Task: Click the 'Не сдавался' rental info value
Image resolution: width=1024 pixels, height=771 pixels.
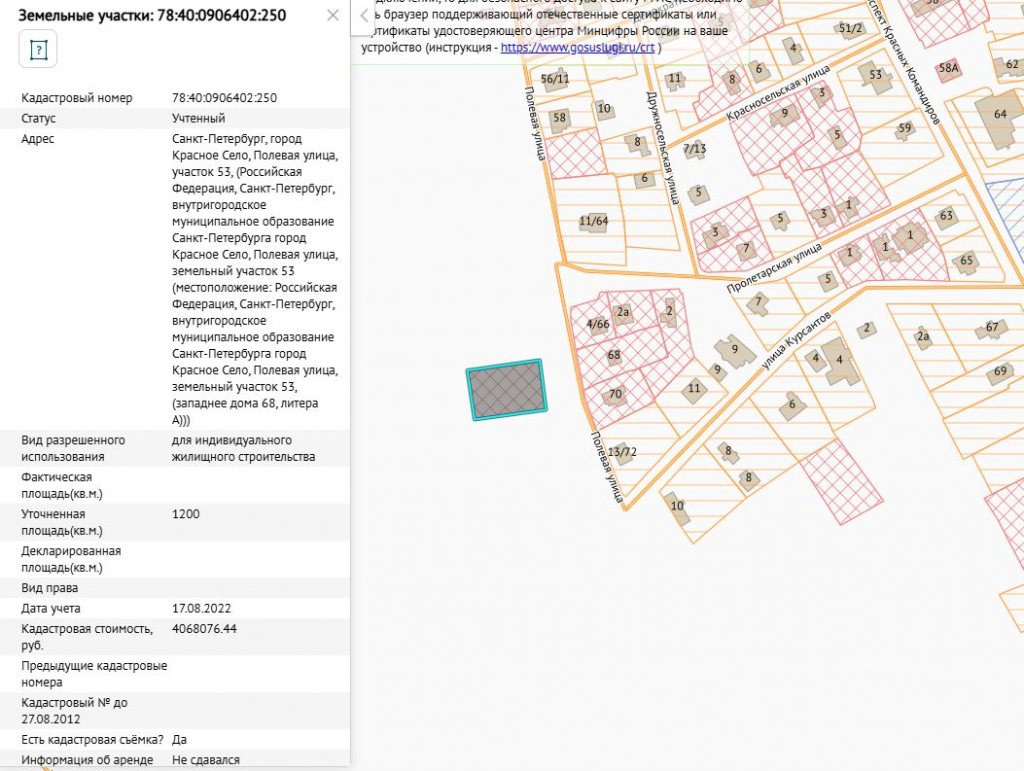Action: [206, 760]
